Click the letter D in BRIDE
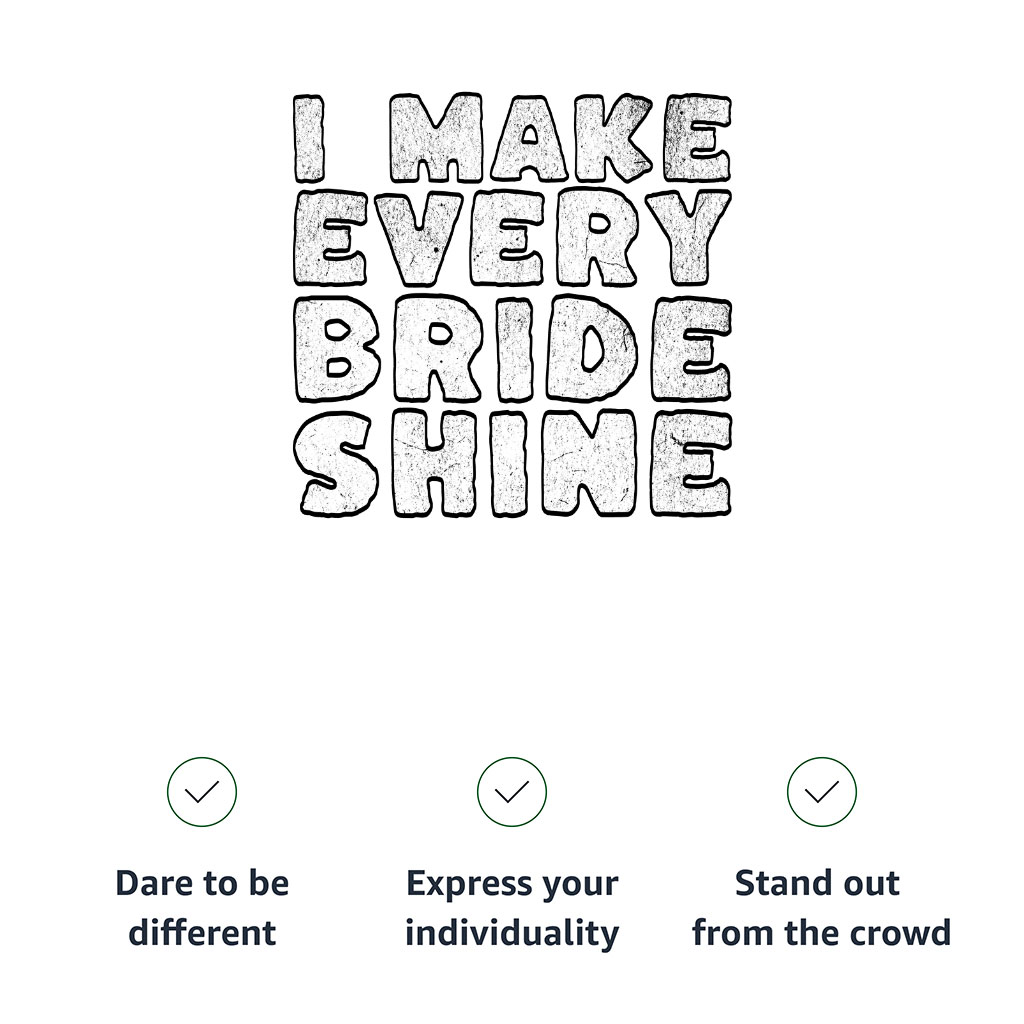 click(593, 350)
